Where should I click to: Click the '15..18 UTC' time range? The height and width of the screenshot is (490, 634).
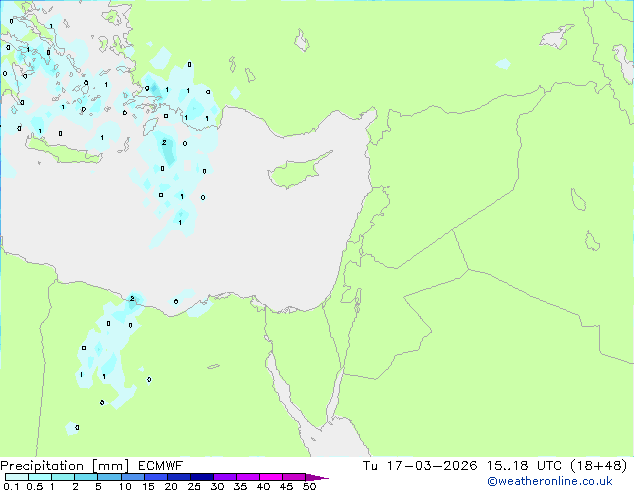tap(524, 466)
